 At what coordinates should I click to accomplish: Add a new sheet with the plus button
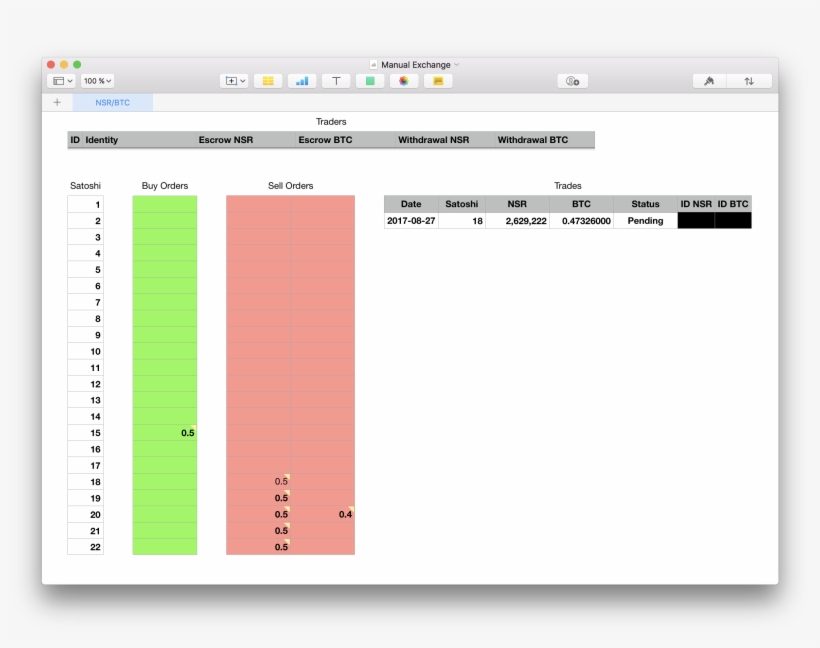[x=57, y=102]
